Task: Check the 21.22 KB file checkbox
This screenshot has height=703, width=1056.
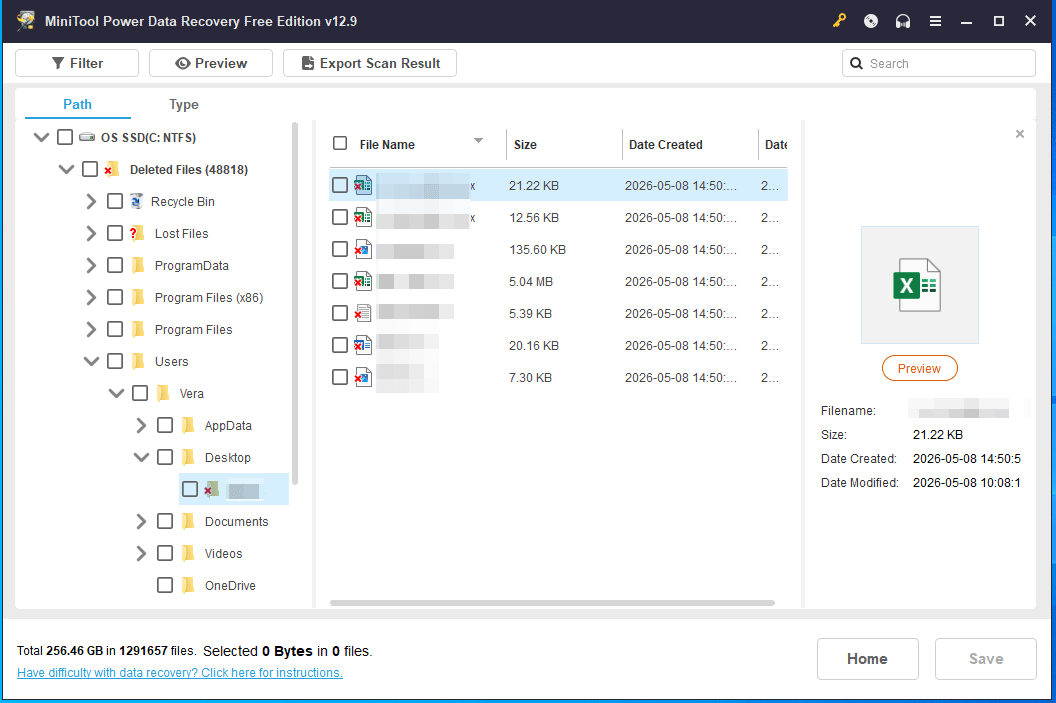Action: coord(340,185)
